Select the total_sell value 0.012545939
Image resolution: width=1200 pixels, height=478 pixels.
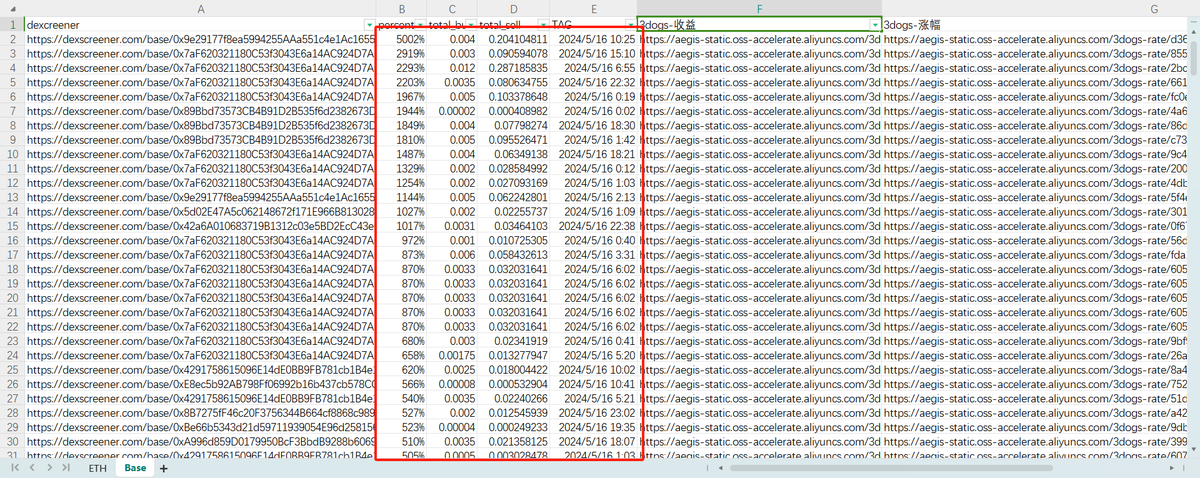(514, 413)
